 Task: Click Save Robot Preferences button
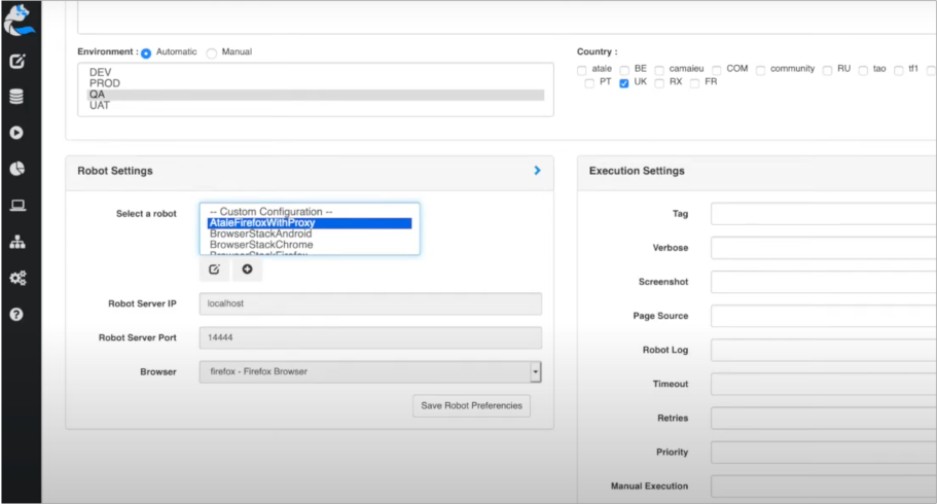471,406
